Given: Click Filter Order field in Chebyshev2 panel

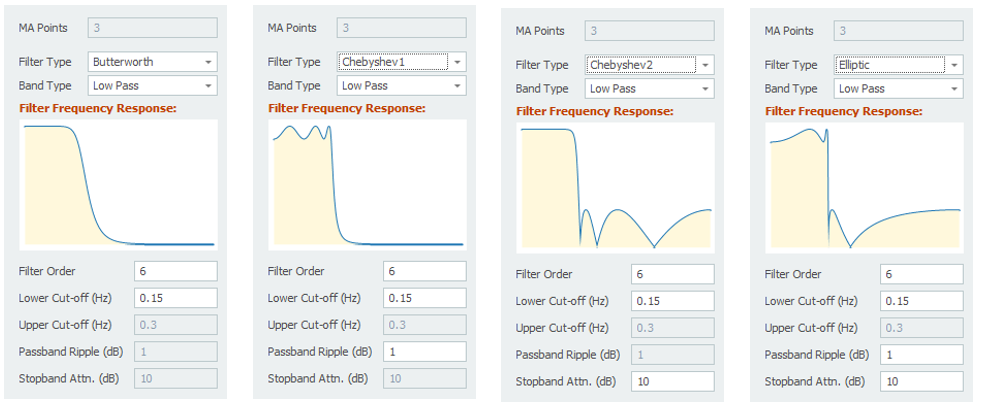Looking at the screenshot, I should (672, 274).
